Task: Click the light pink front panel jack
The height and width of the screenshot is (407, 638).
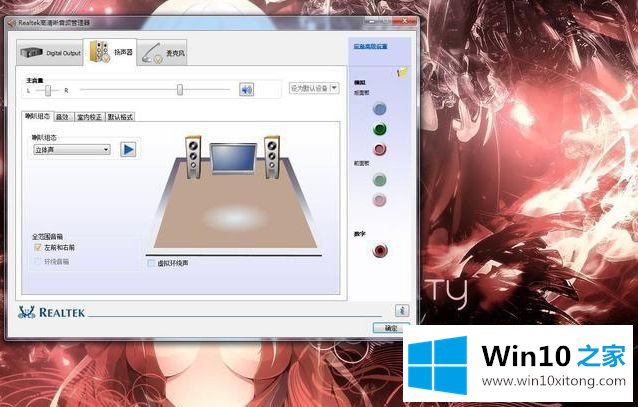Action: click(379, 200)
